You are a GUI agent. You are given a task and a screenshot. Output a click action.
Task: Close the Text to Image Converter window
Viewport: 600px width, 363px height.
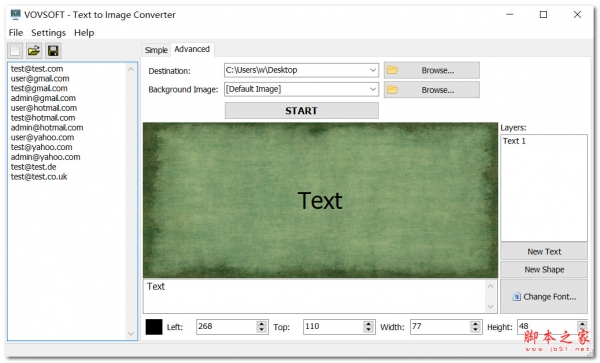click(x=577, y=15)
